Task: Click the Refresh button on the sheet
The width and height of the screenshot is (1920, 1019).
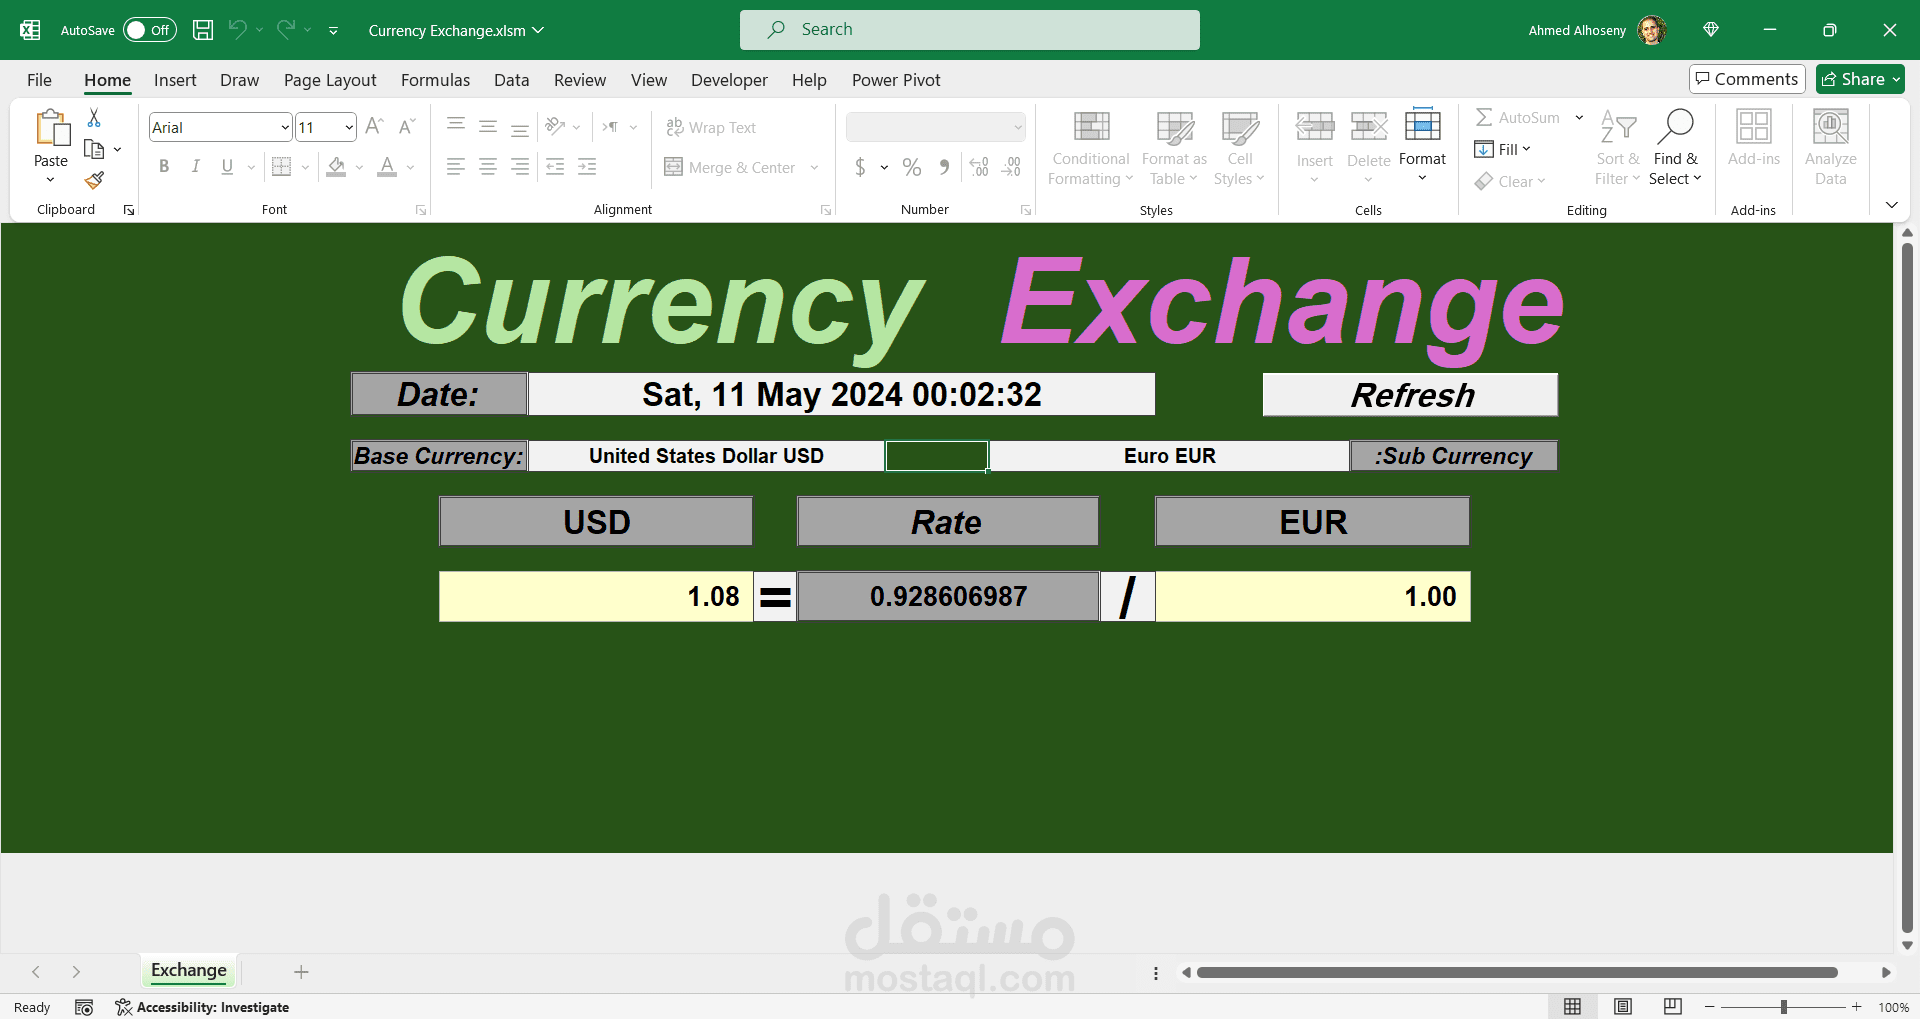Action: point(1410,395)
